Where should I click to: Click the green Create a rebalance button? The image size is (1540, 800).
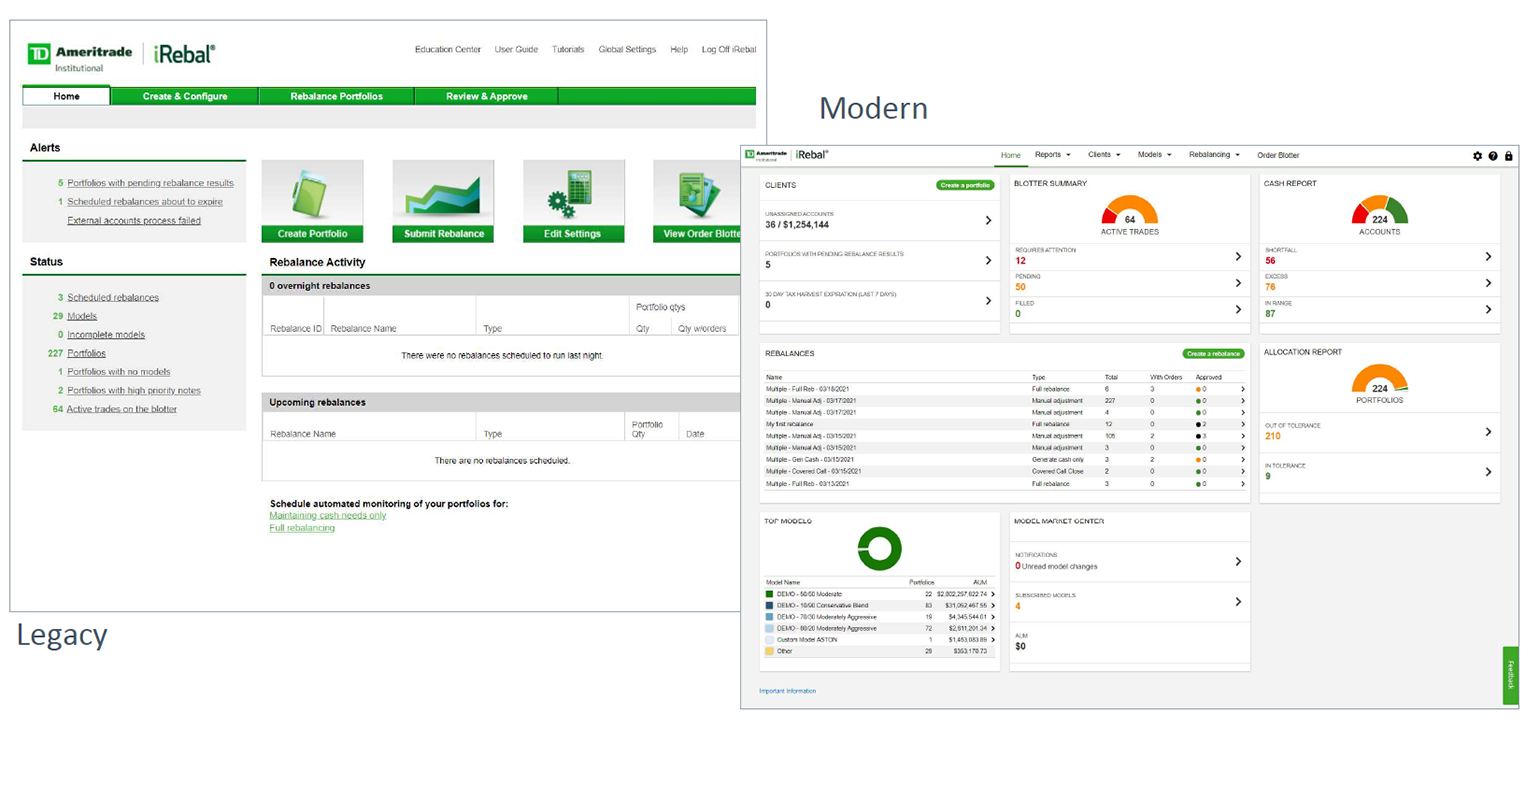coord(1213,354)
